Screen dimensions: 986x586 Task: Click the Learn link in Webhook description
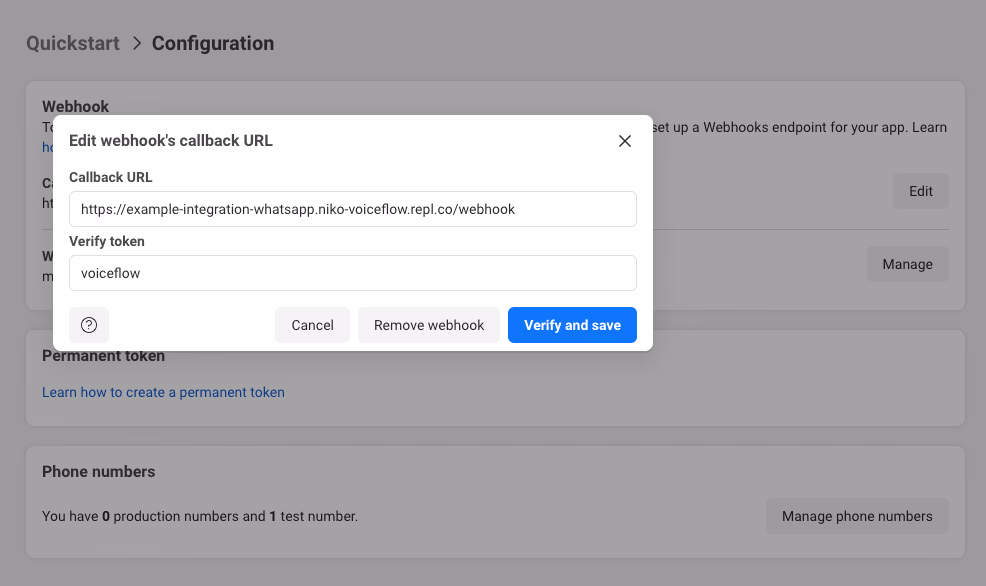(x=930, y=127)
